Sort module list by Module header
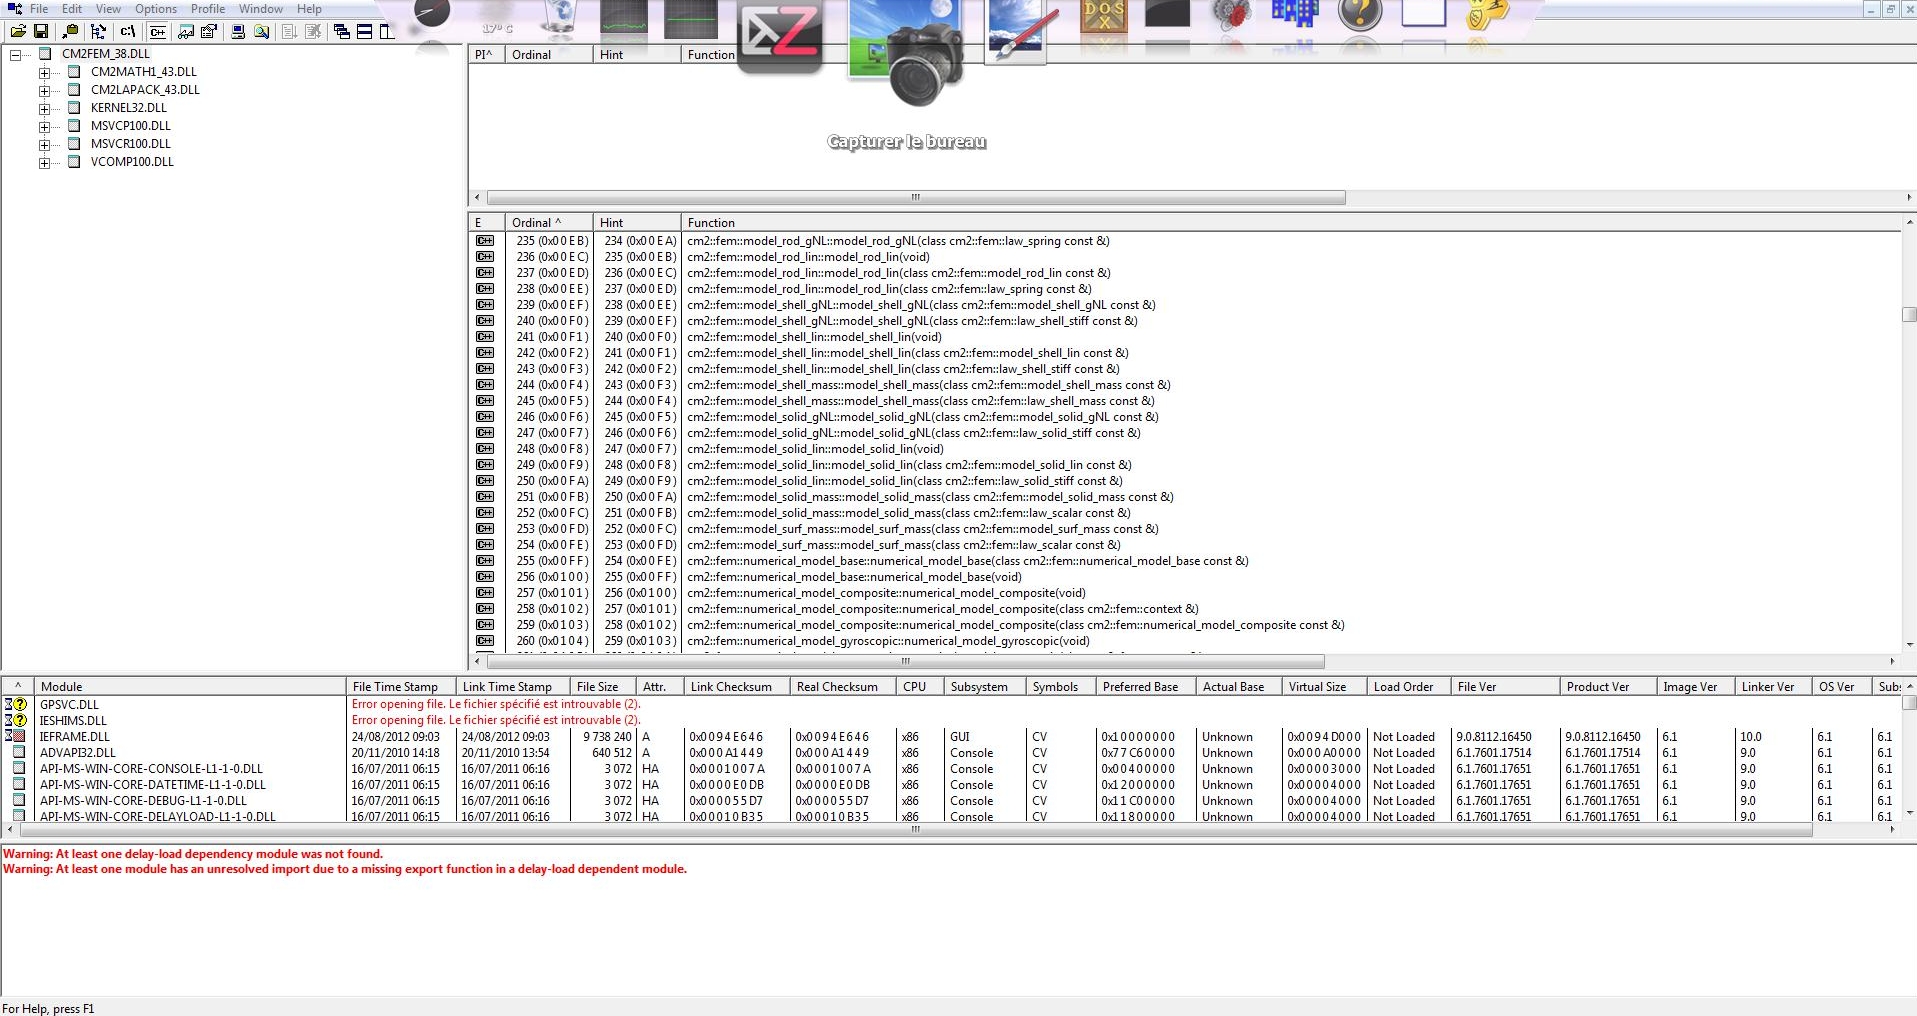 click(x=190, y=686)
